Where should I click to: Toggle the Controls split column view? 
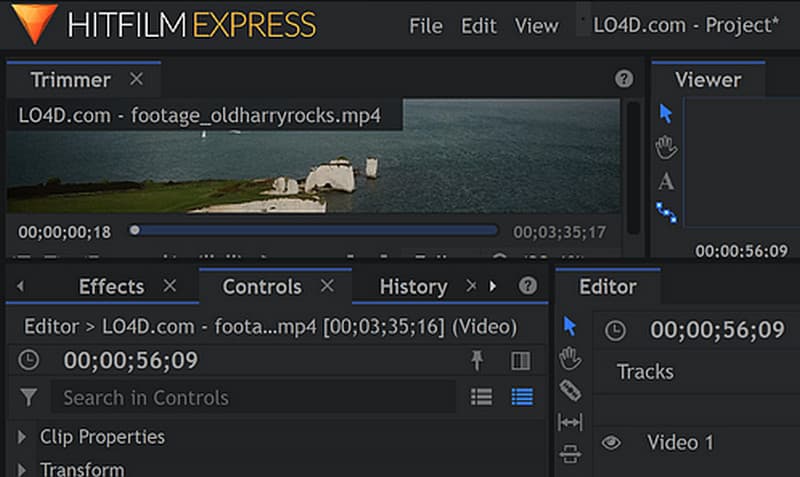(520, 361)
